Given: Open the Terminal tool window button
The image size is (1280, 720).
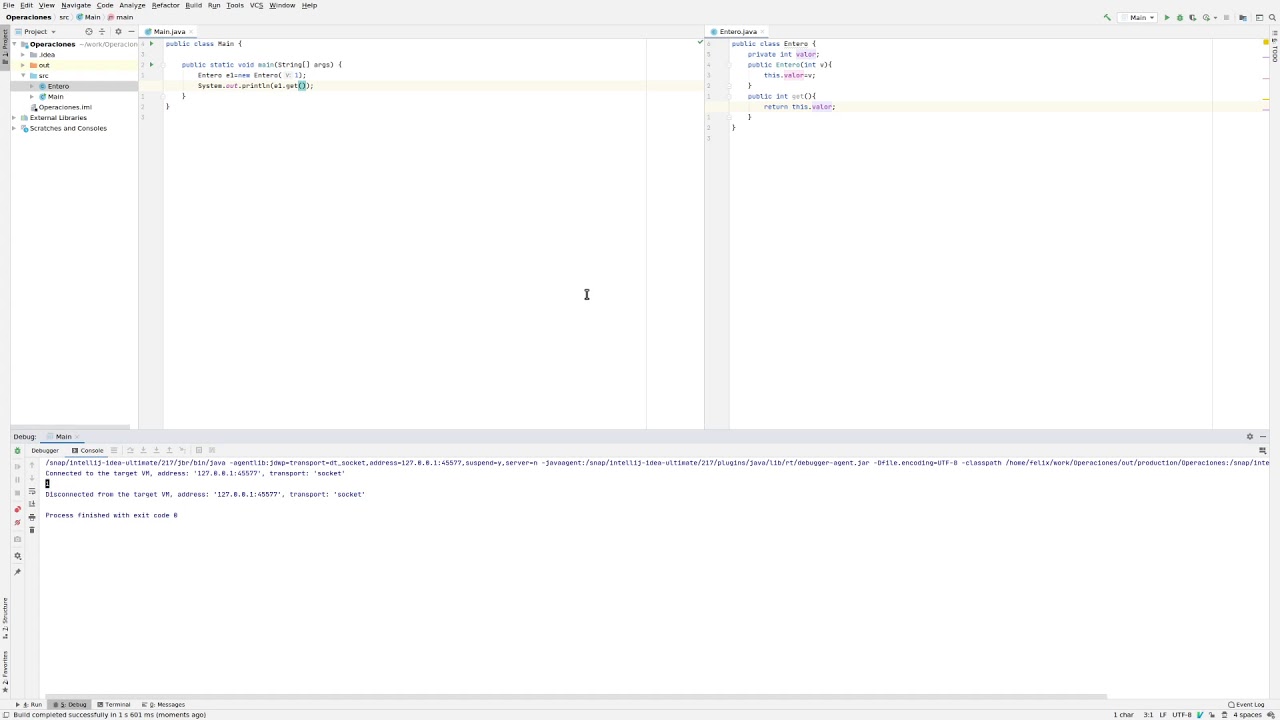Looking at the screenshot, I should (x=114, y=705).
